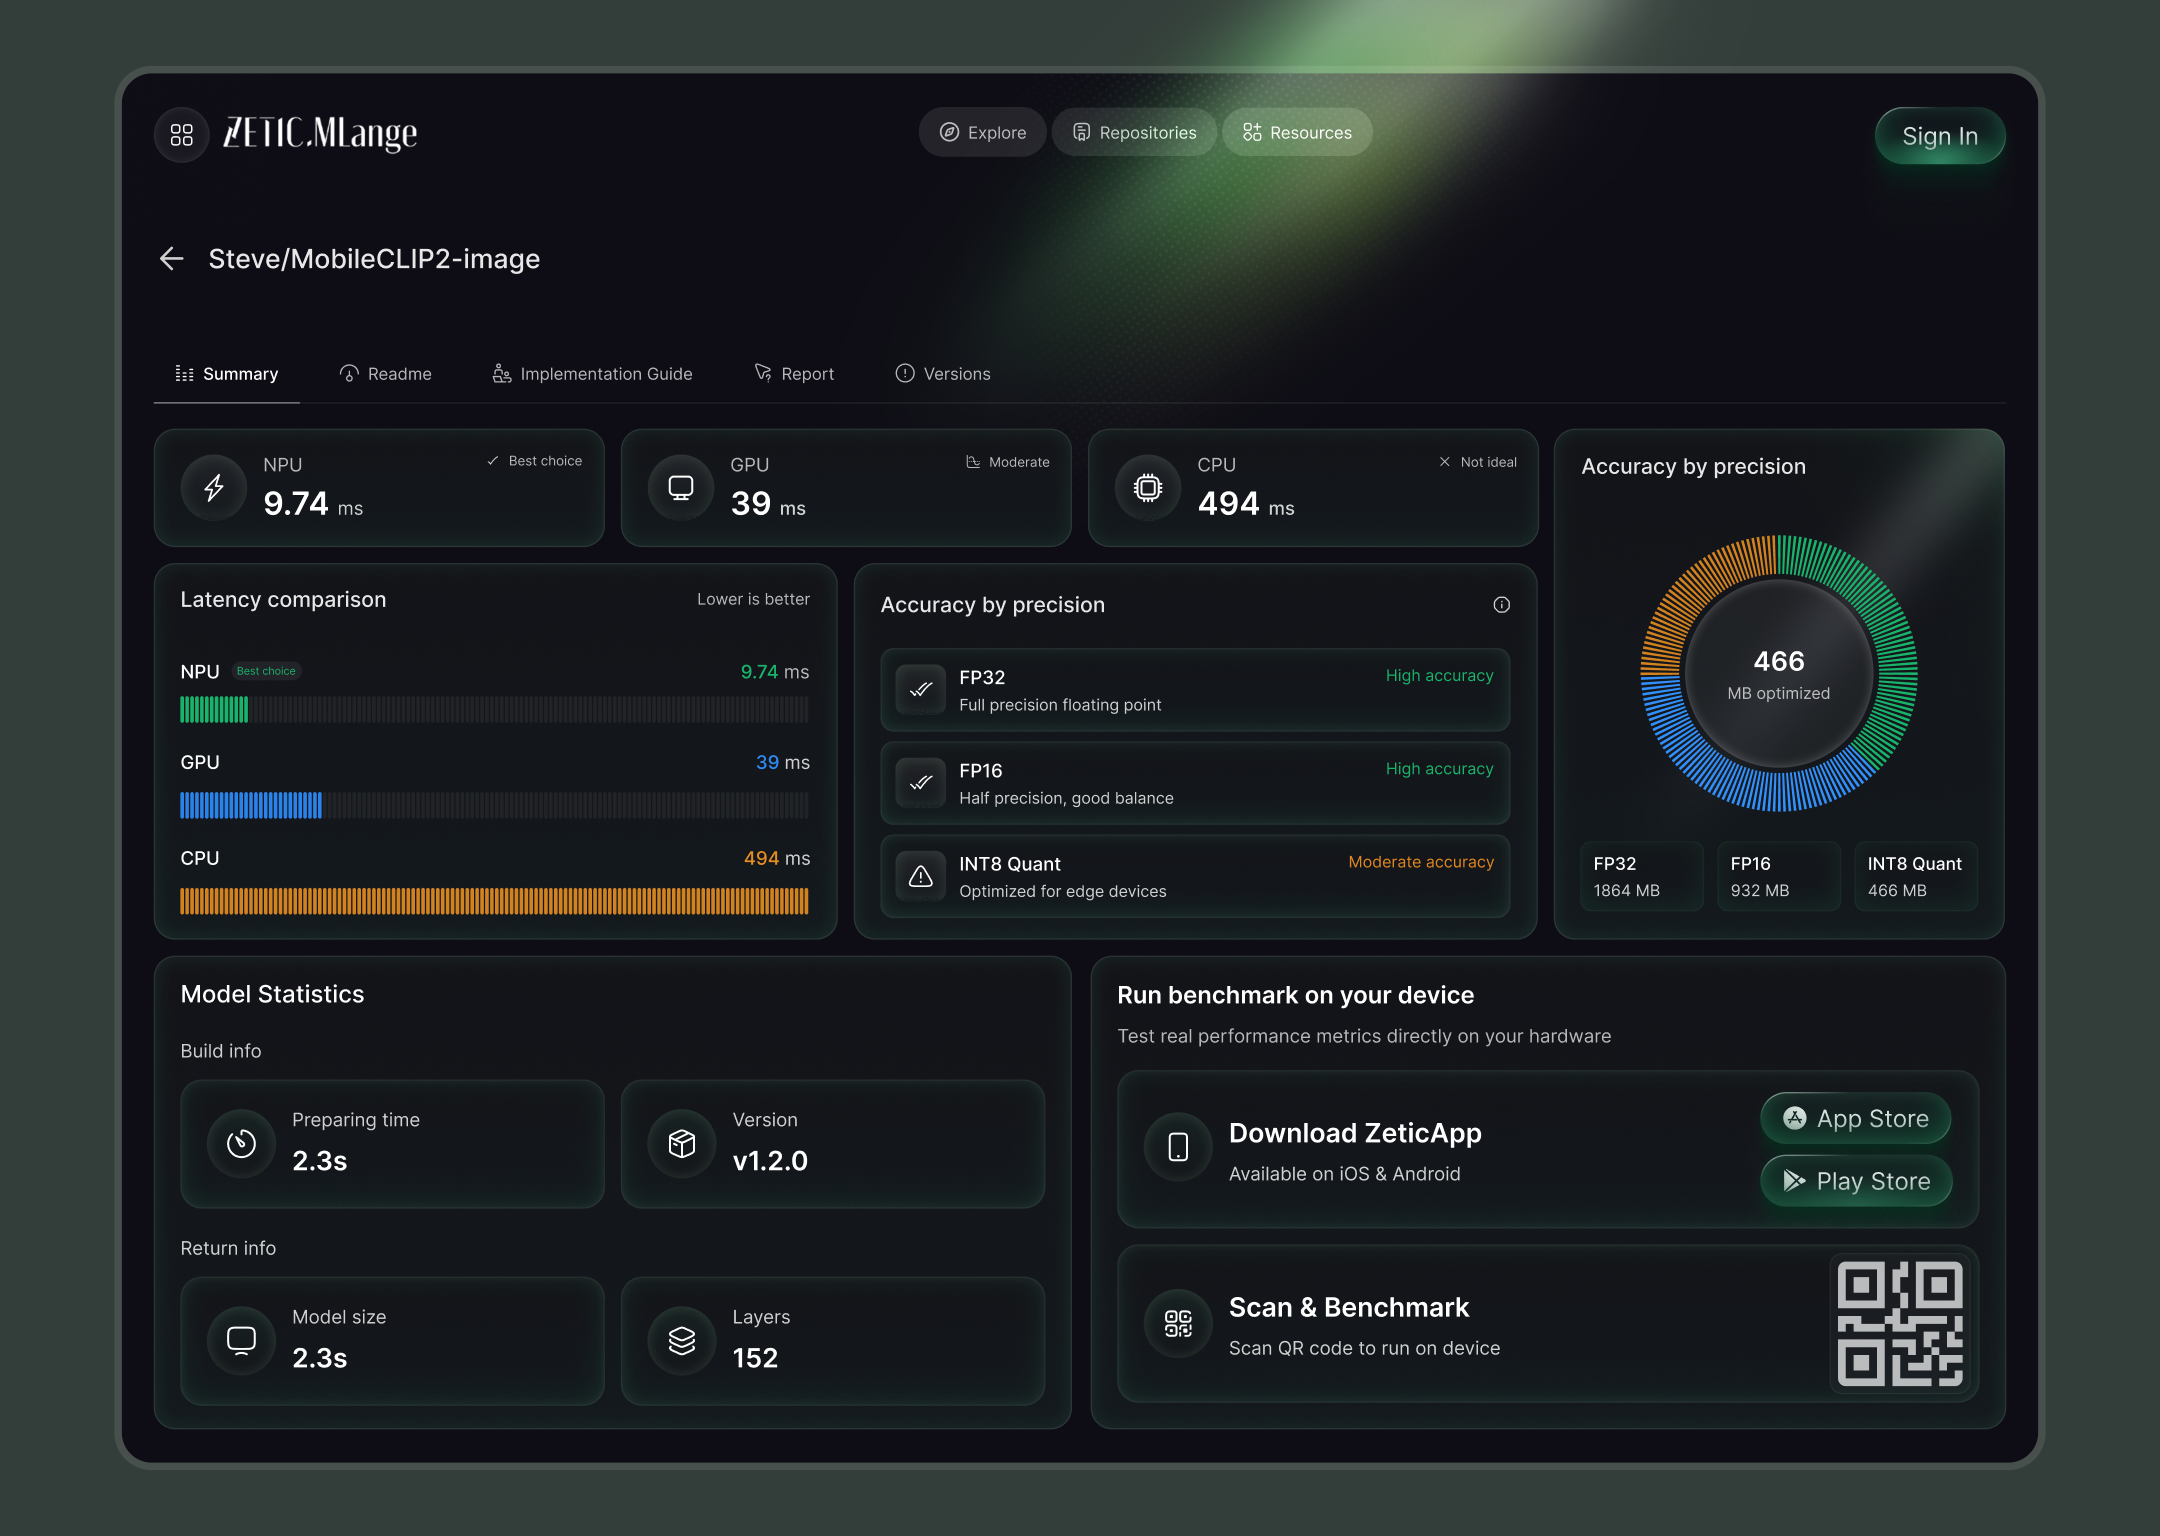Click the Scan & Benchmark QR icon
This screenshot has height=1536, width=2160.
[1178, 1324]
